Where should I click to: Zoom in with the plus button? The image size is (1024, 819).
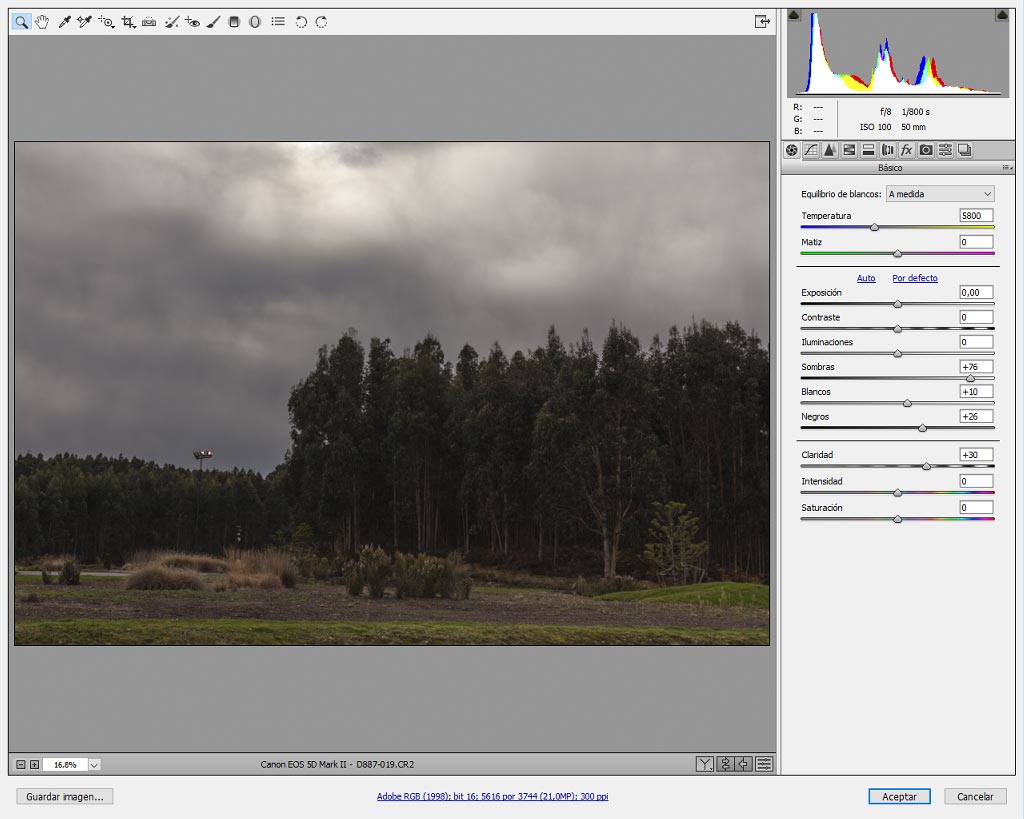(x=35, y=765)
